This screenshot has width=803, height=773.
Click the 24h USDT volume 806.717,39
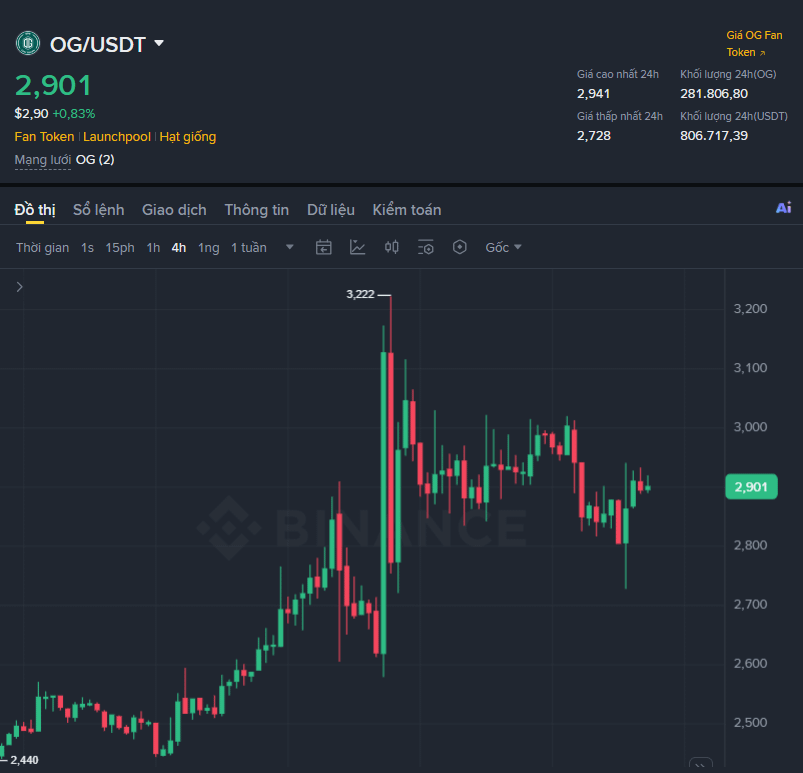click(x=714, y=136)
